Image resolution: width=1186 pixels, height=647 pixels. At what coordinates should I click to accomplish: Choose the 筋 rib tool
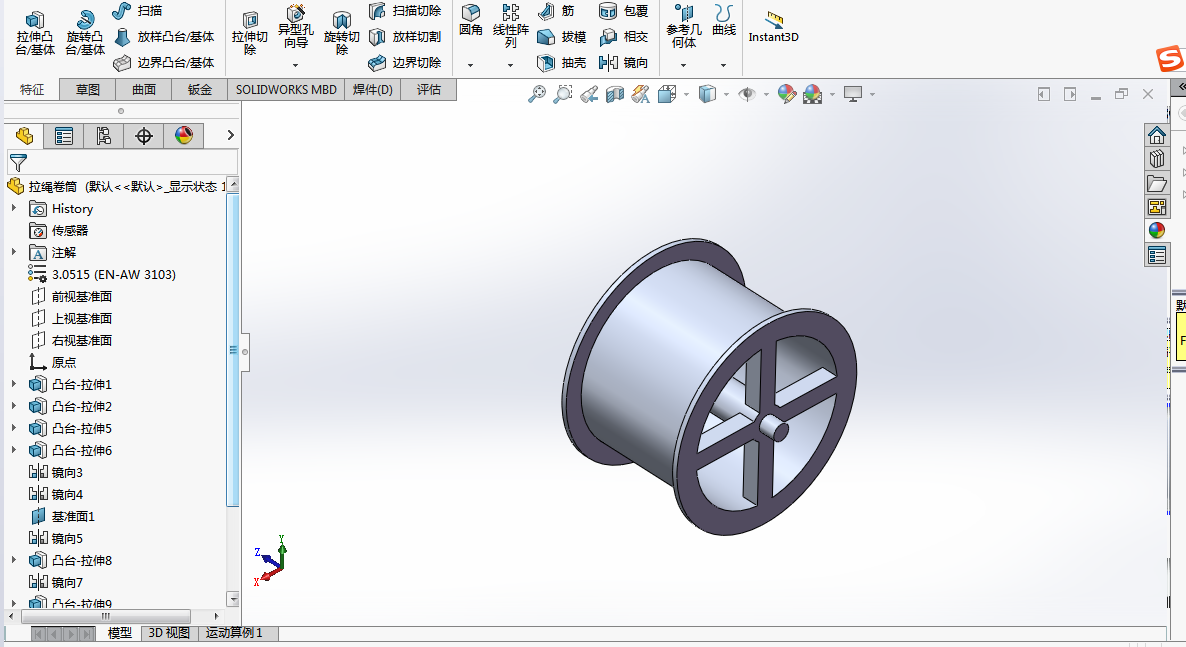coord(556,11)
